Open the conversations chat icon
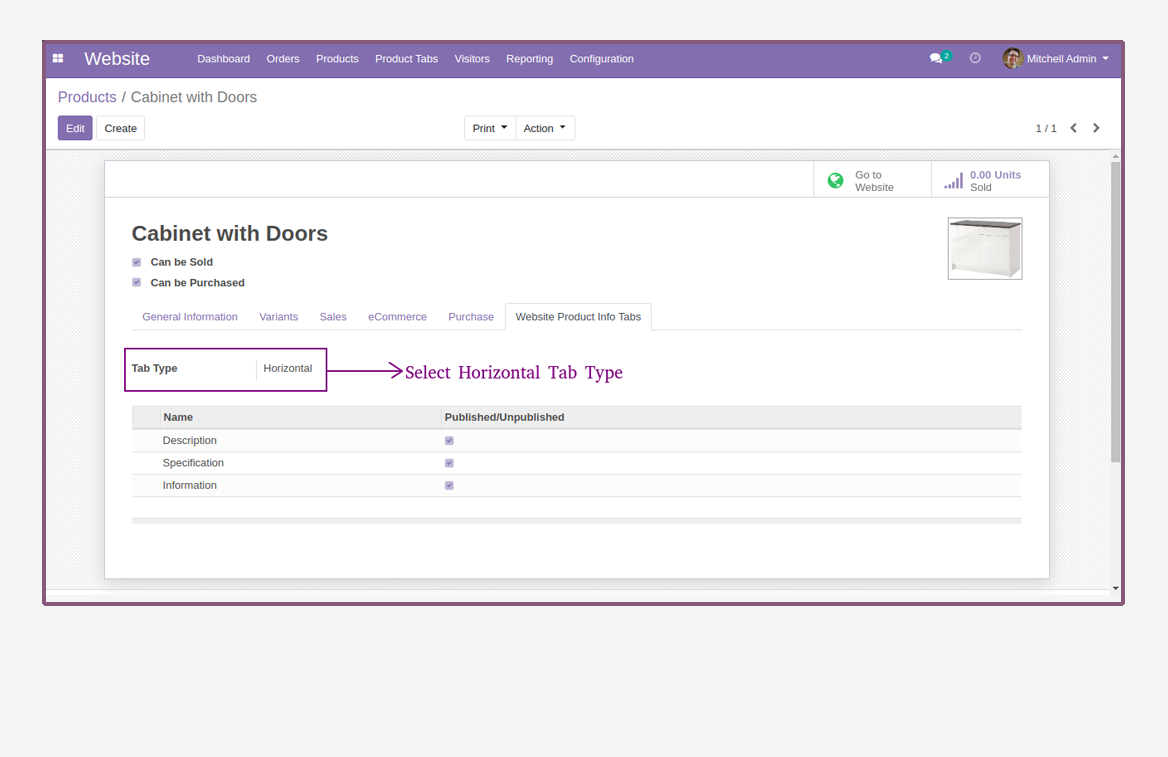The image size is (1168, 757). coord(936,58)
